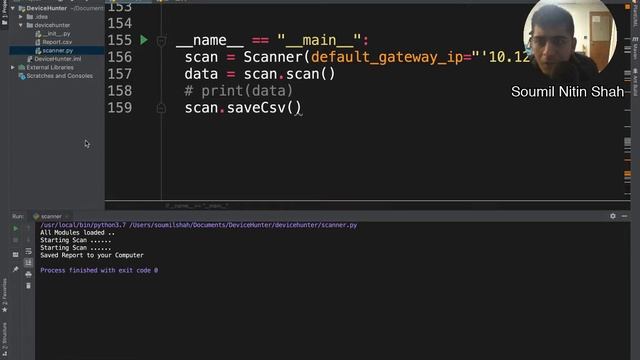Click "Process finished with exit code 0"
Viewport: 640px width, 360px height.
click(x=99, y=270)
